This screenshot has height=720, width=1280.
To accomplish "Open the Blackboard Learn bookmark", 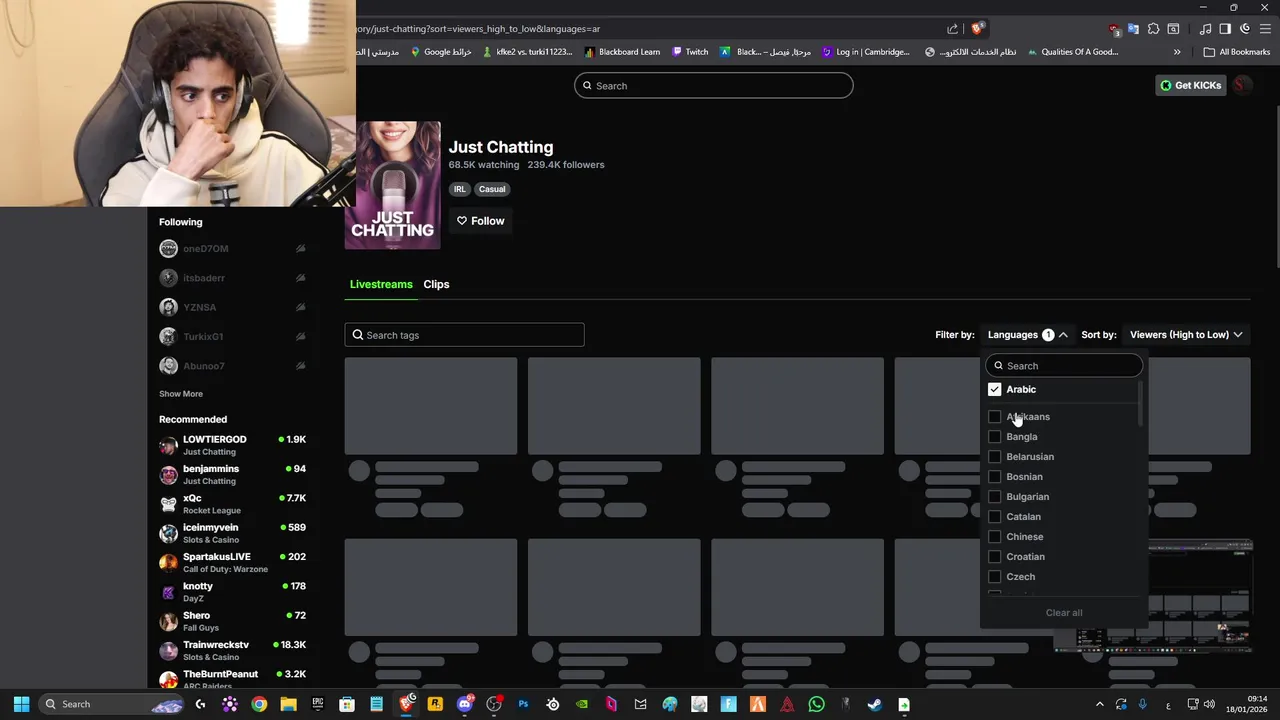I will (x=622, y=52).
